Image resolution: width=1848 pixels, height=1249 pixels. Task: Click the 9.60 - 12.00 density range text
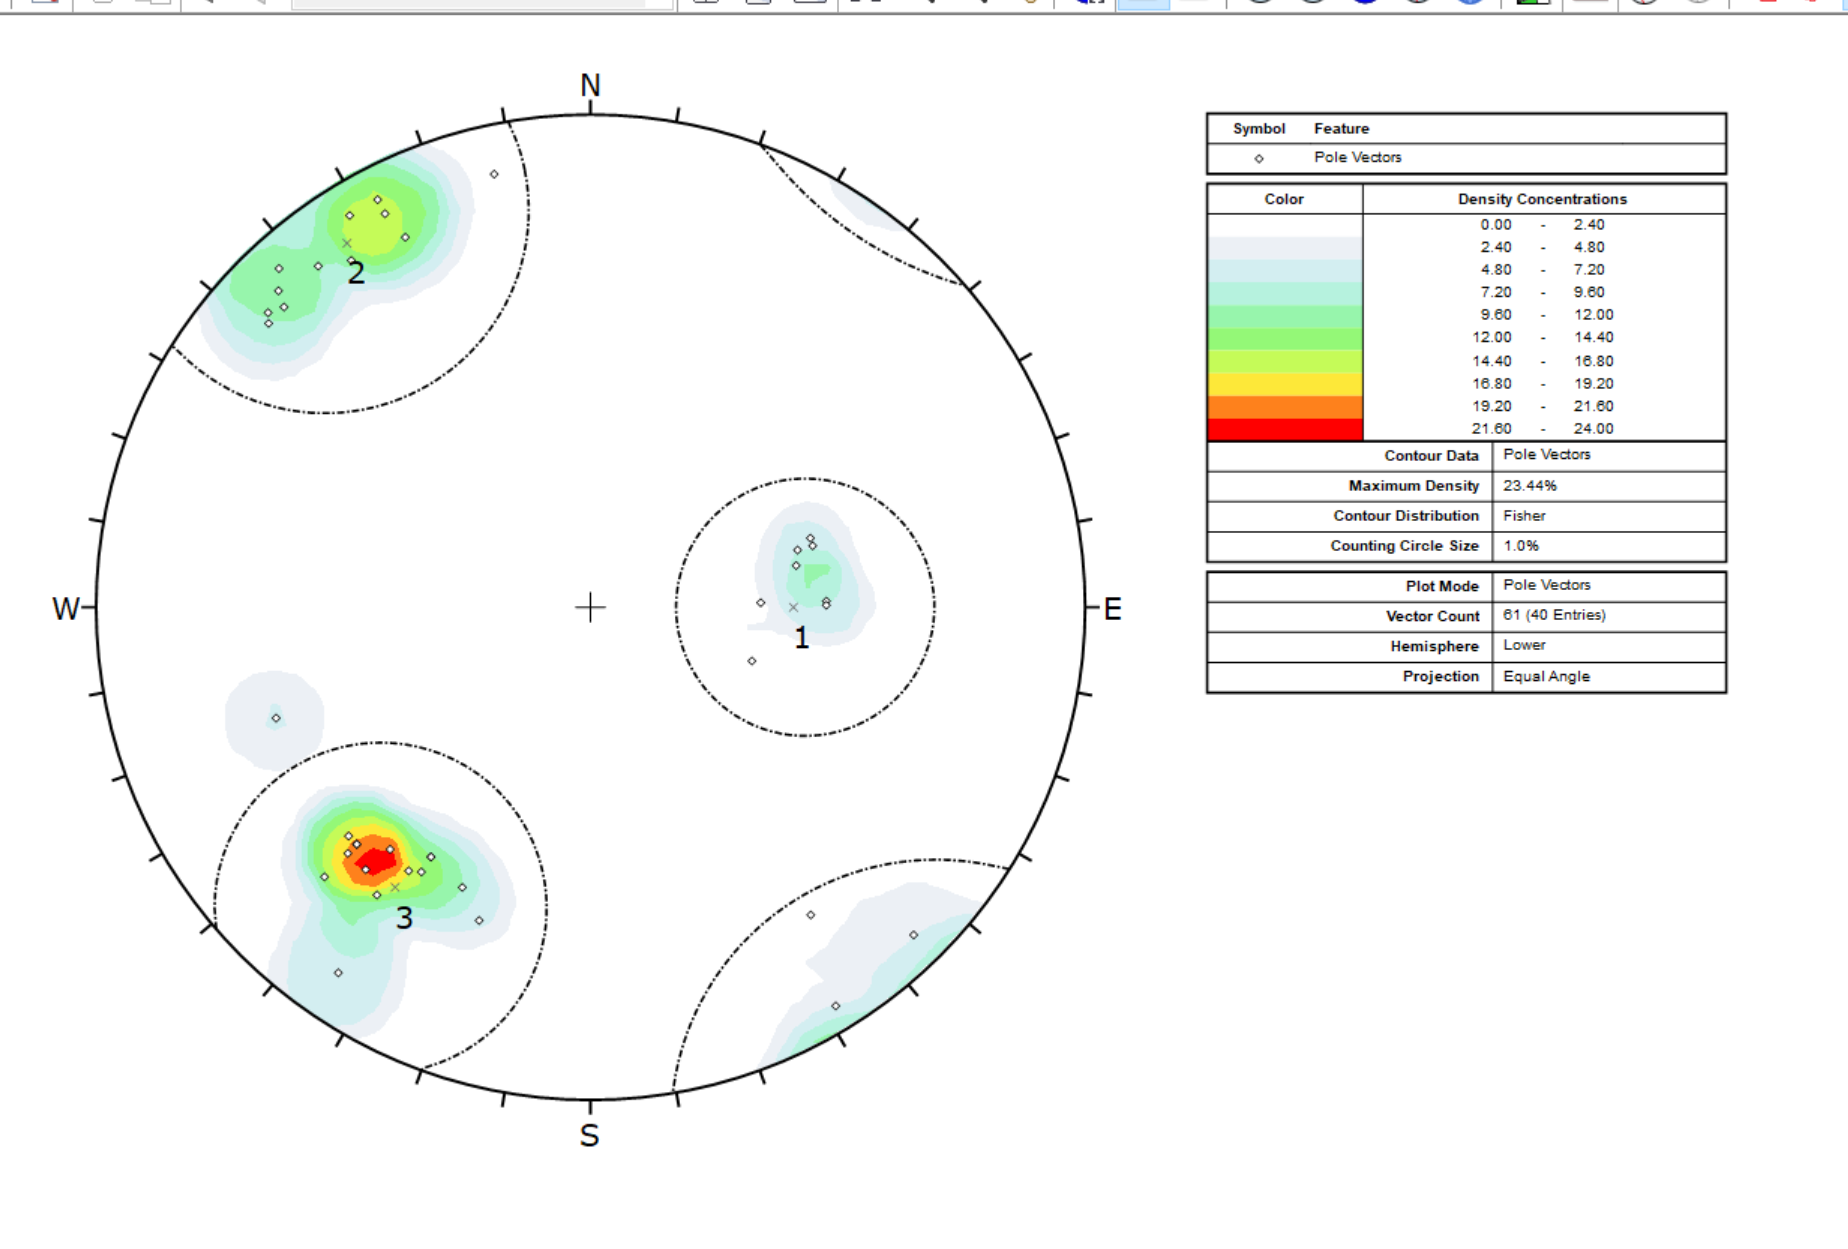point(1546,315)
